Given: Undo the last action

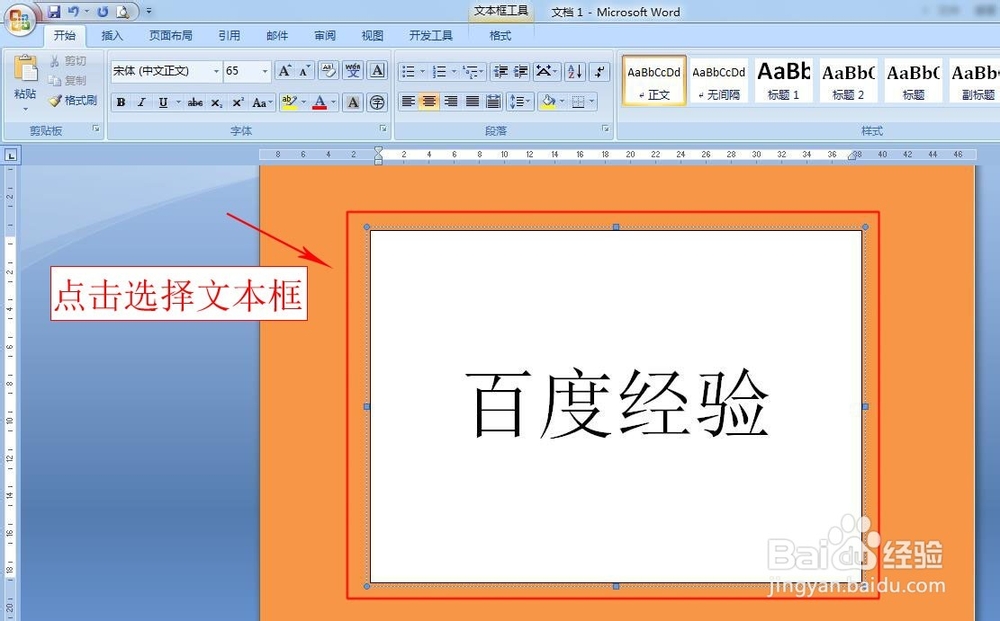Looking at the screenshot, I should 73,11.
